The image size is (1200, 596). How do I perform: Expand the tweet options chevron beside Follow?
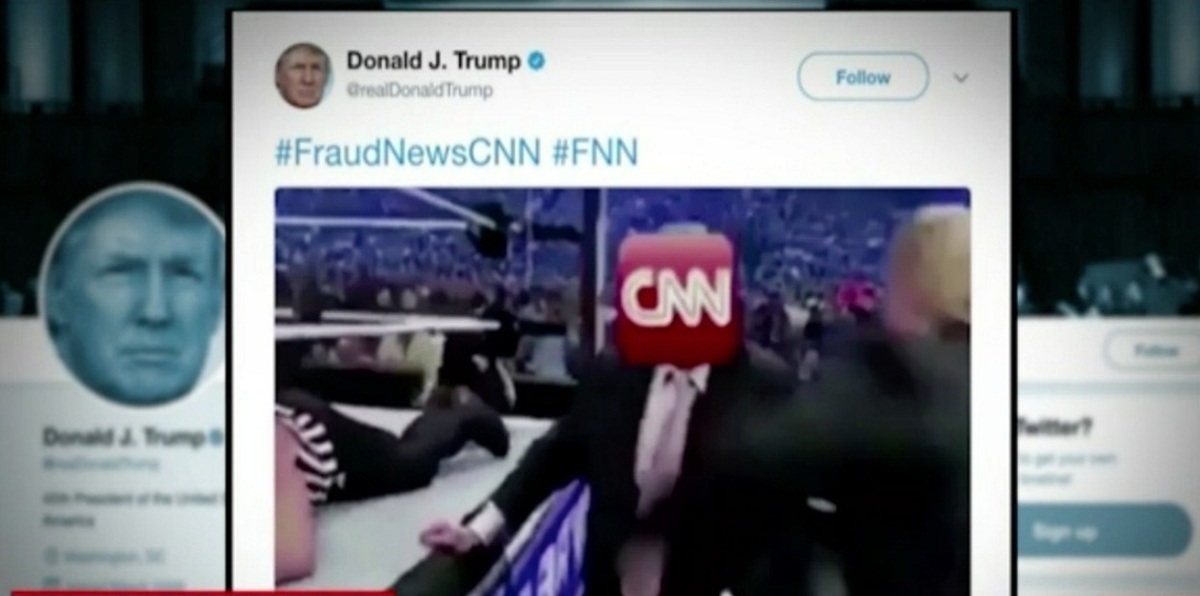(961, 78)
